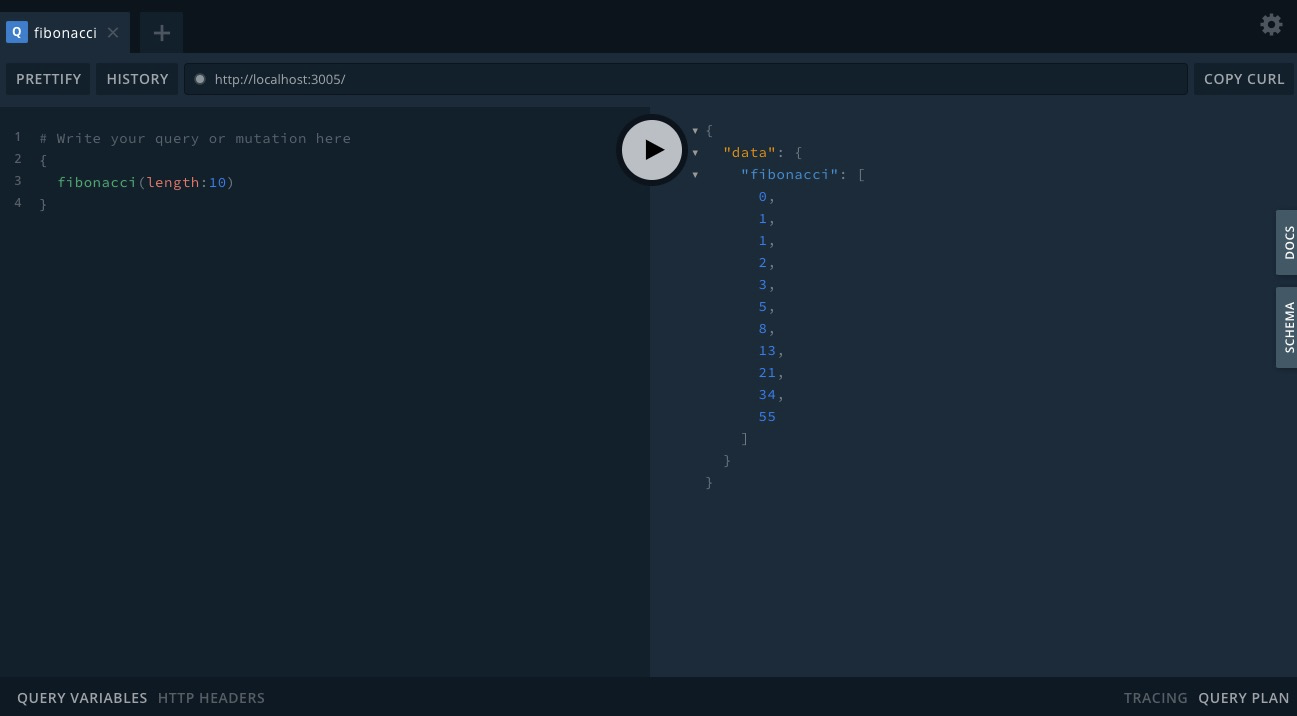This screenshot has height=716, width=1297.
Task: Switch to HTTP Headers panel
Action: [211, 698]
